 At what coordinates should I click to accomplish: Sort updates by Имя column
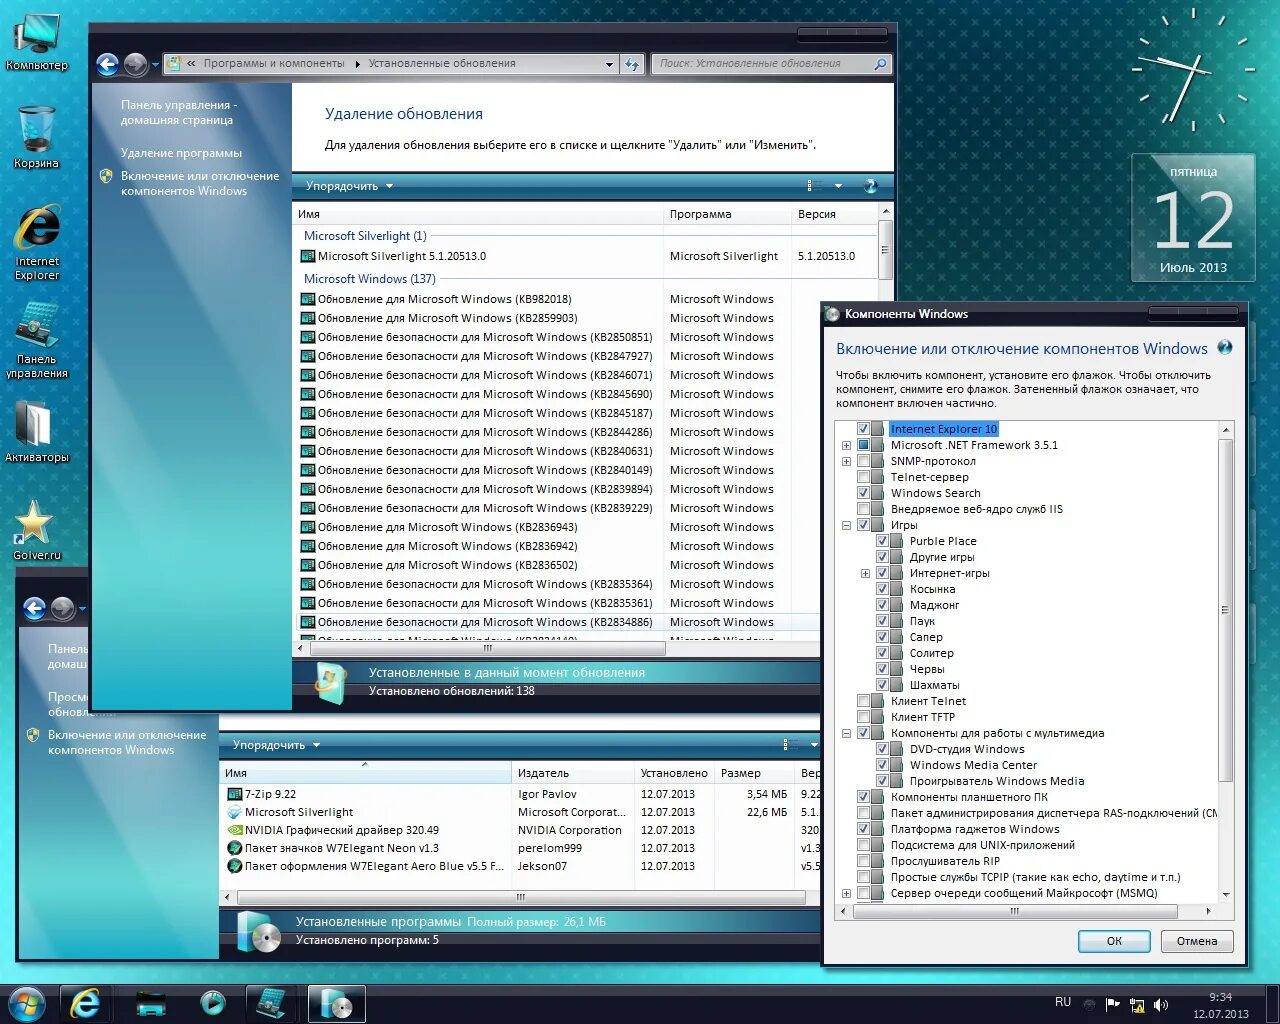pos(479,214)
